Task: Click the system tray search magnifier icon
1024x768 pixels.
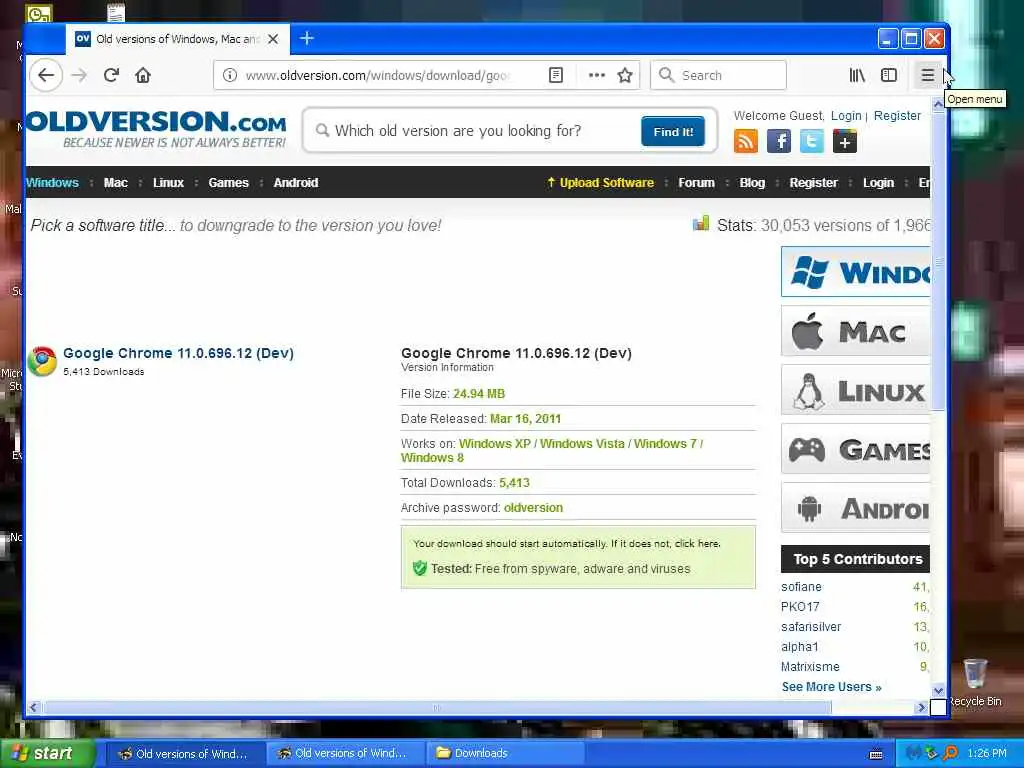Action: coord(950,754)
